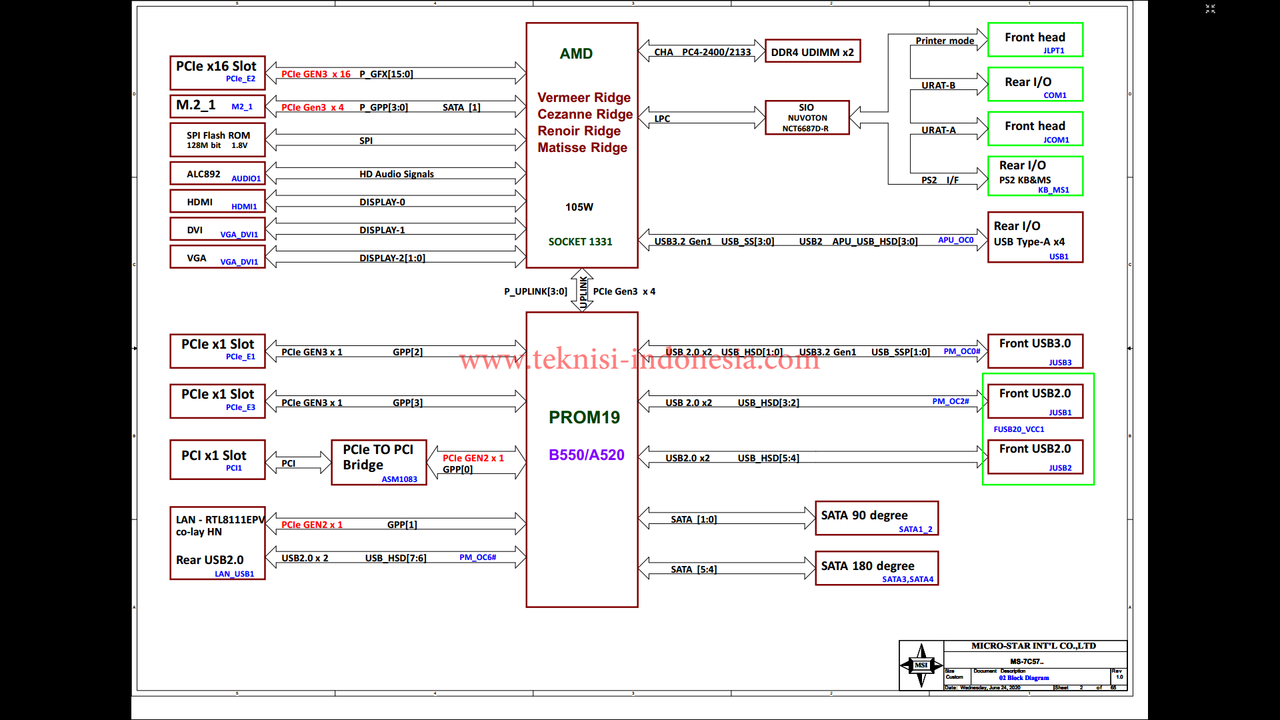The height and width of the screenshot is (720, 1280).
Task: Click the 'PROM19' chipset heading
Action: pyautogui.click(x=584, y=418)
